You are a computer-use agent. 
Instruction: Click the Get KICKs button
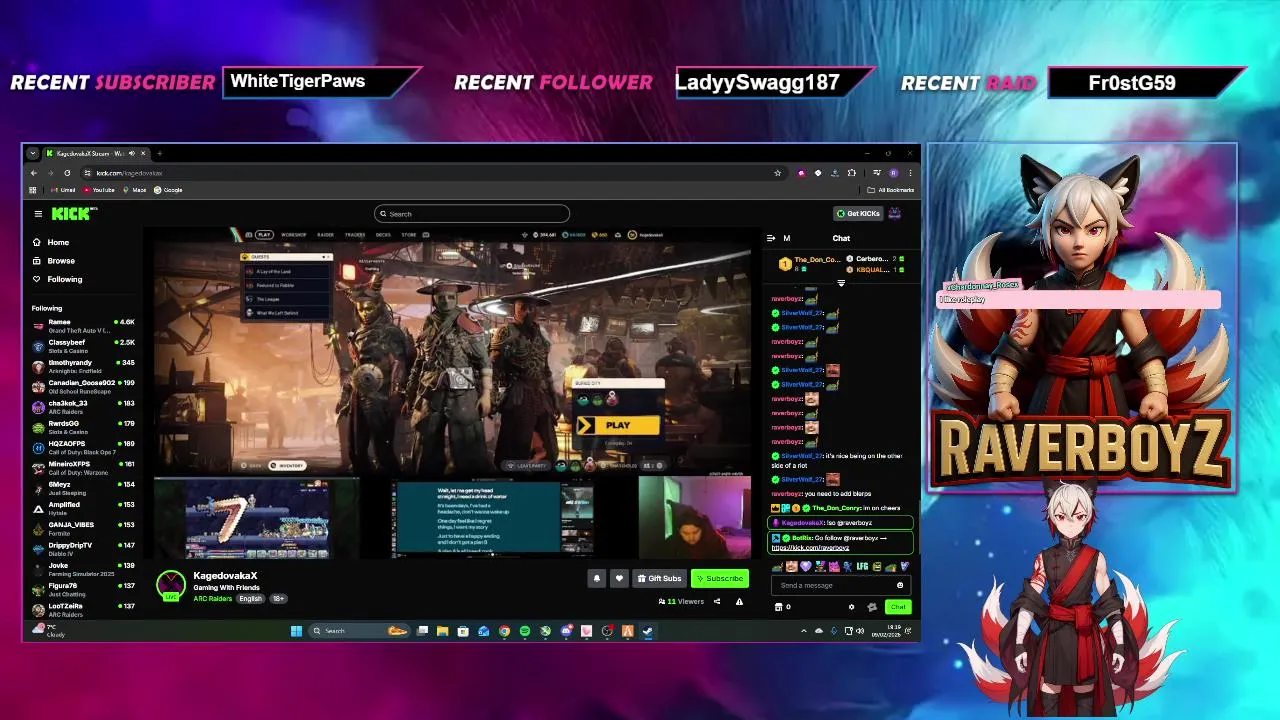click(858, 213)
